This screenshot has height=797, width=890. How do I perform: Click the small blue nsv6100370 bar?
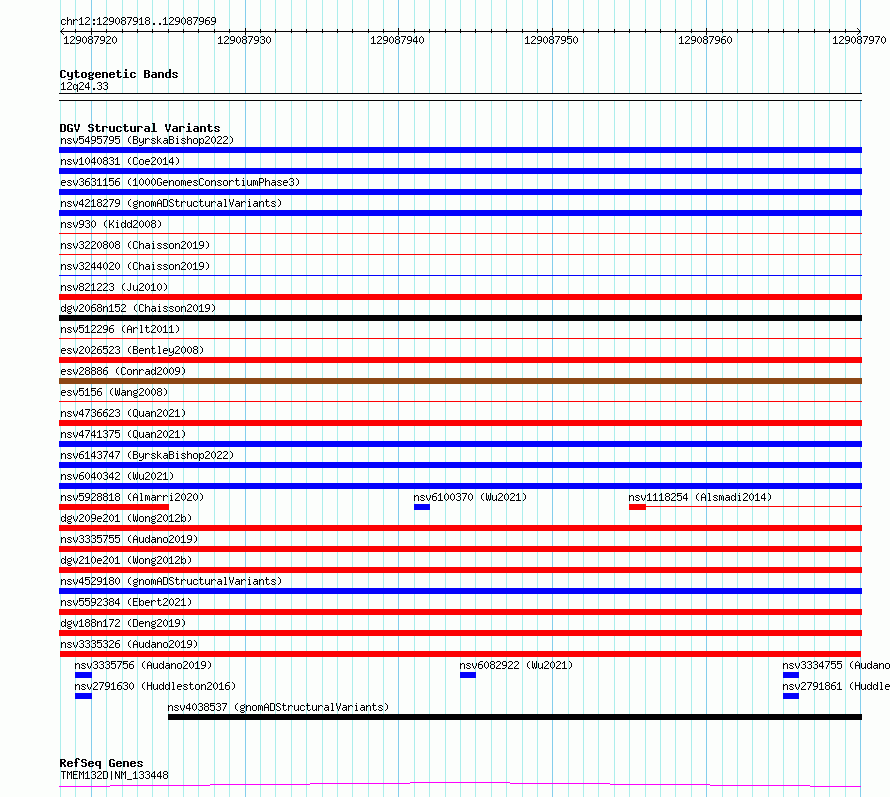(x=422, y=507)
